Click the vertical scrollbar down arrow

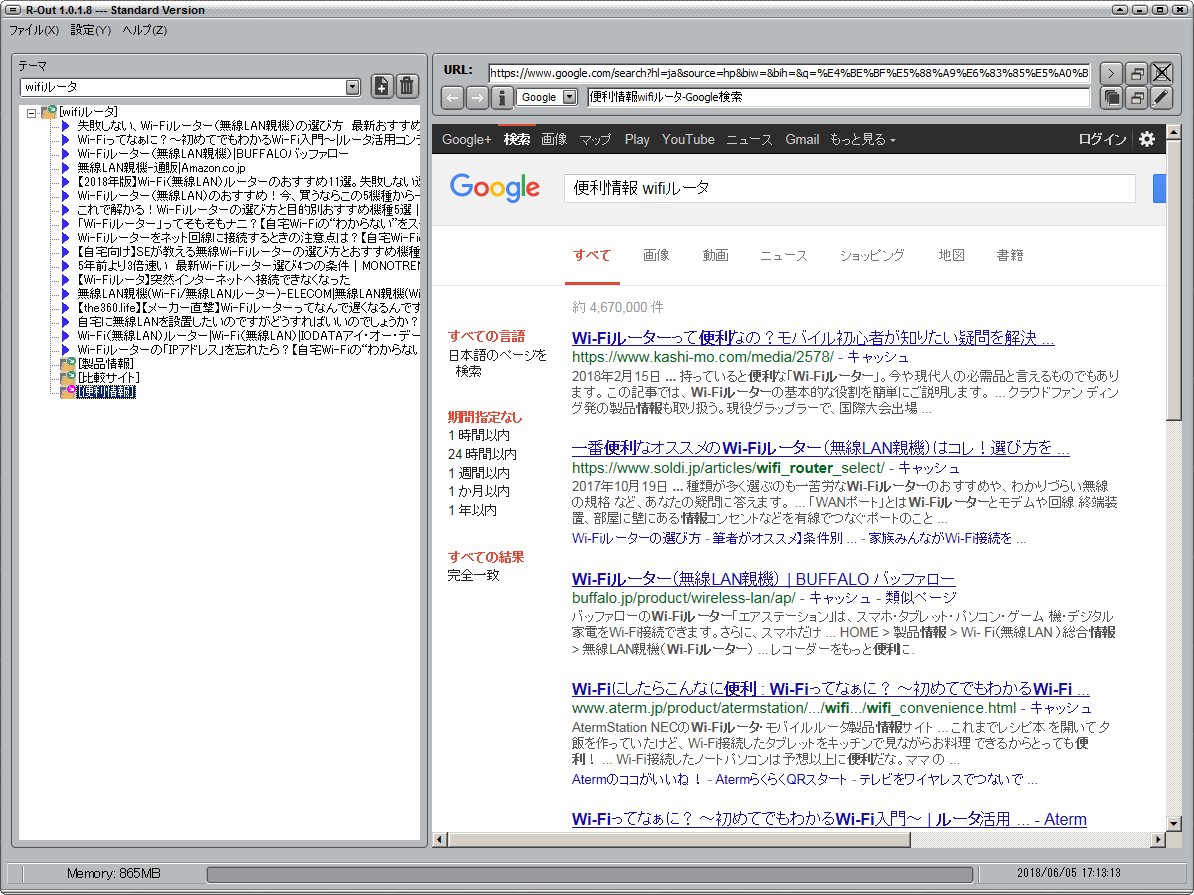[x=1173, y=823]
